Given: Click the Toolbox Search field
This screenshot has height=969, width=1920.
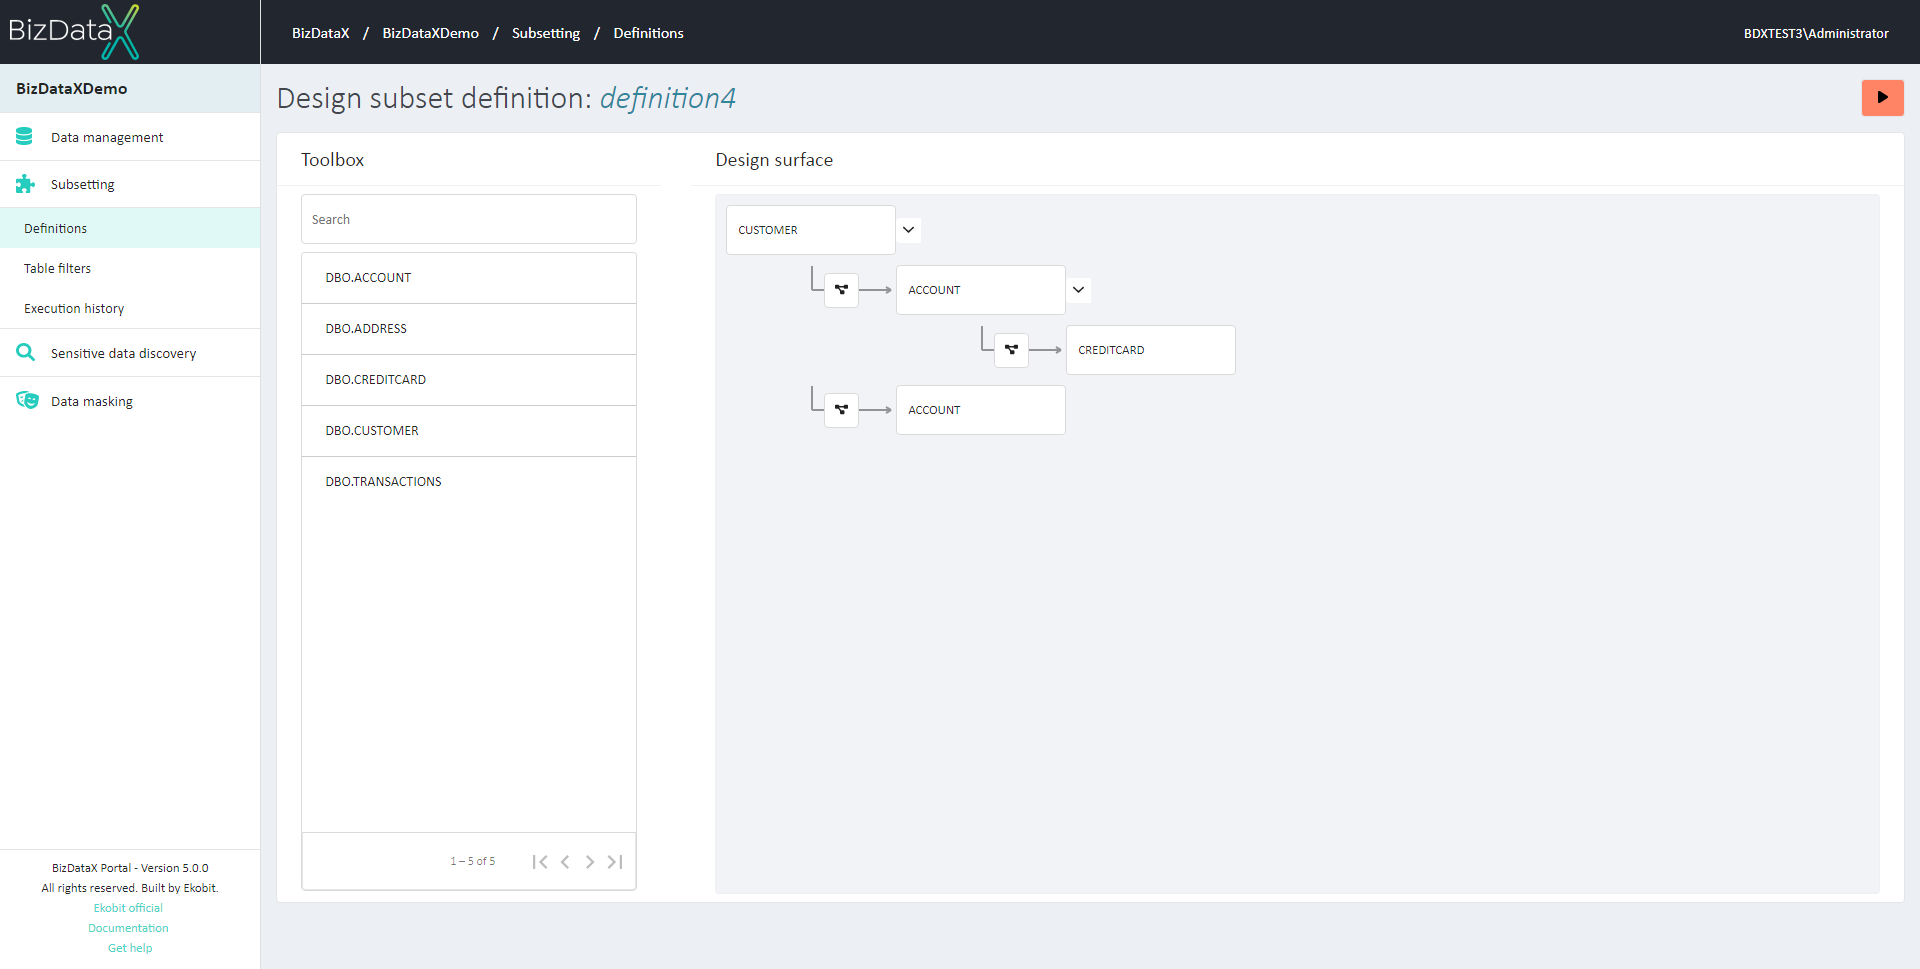Looking at the screenshot, I should (469, 219).
